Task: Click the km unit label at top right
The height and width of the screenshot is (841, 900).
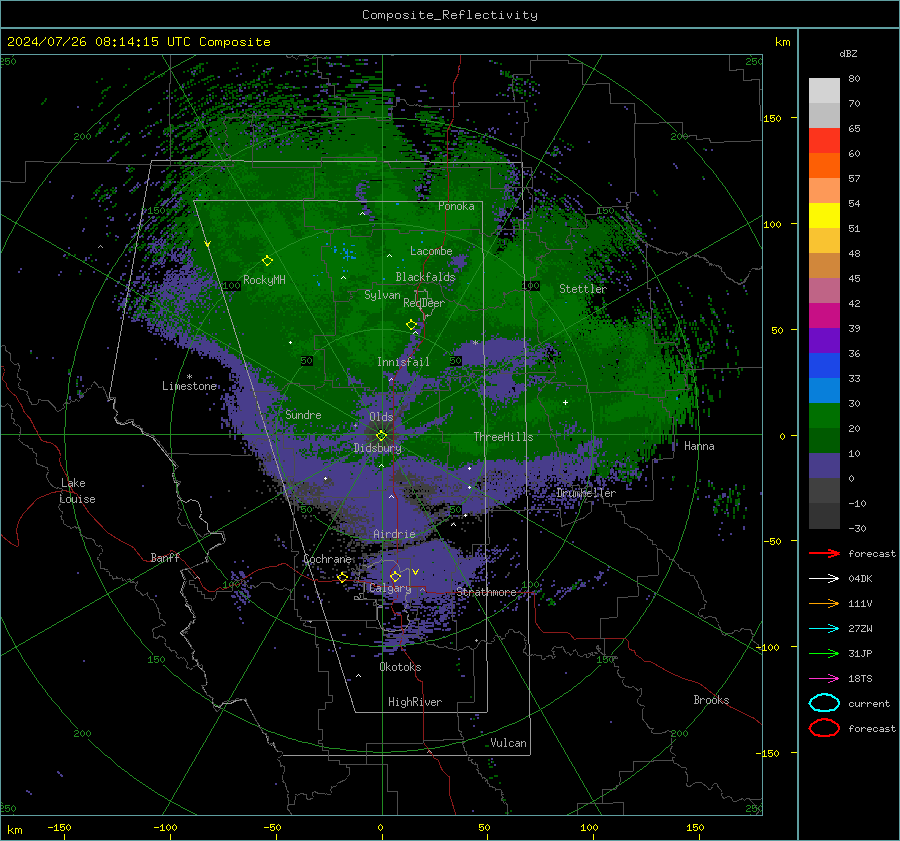Action: pos(782,42)
